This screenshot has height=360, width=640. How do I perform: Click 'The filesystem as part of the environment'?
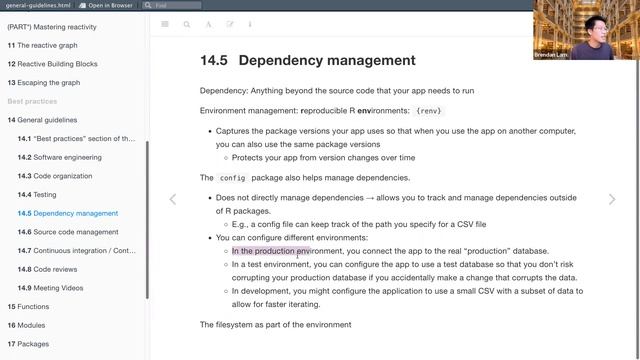coord(276,325)
